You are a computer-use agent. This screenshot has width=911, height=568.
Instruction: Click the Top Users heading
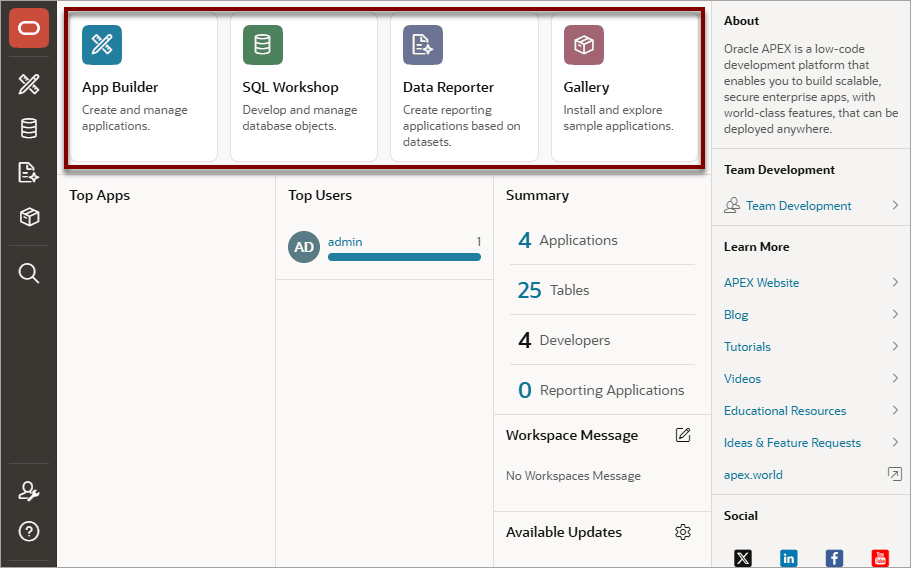[320, 195]
